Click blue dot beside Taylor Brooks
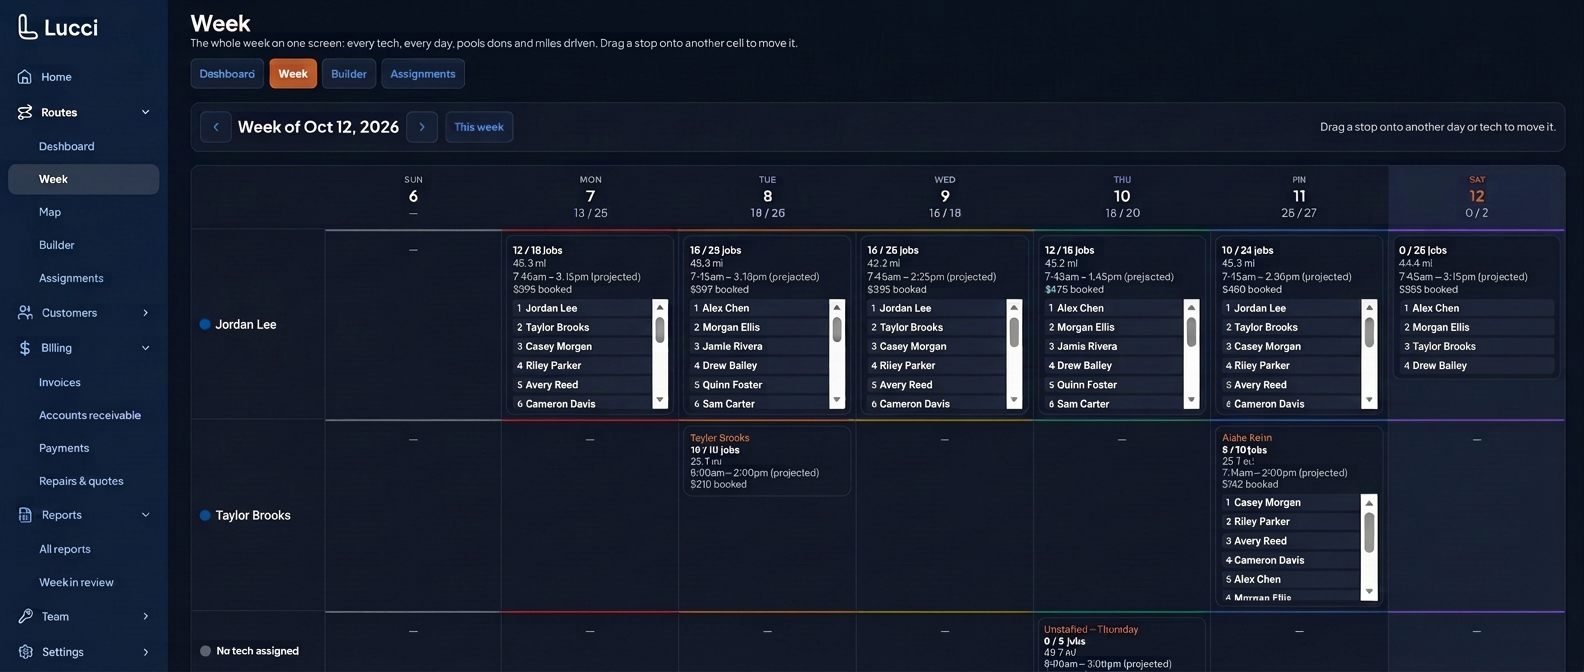The height and width of the screenshot is (672, 1584). (x=205, y=515)
